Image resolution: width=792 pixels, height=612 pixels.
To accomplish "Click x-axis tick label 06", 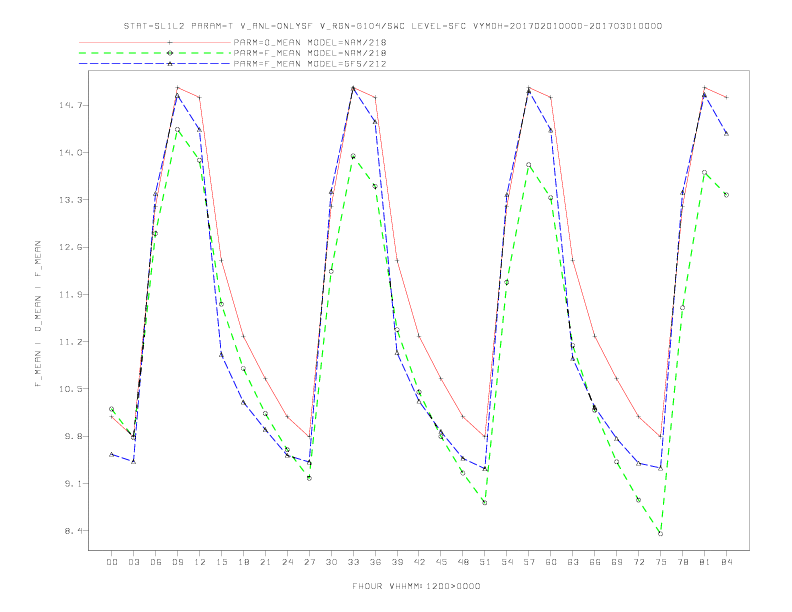I will pos(156,562).
